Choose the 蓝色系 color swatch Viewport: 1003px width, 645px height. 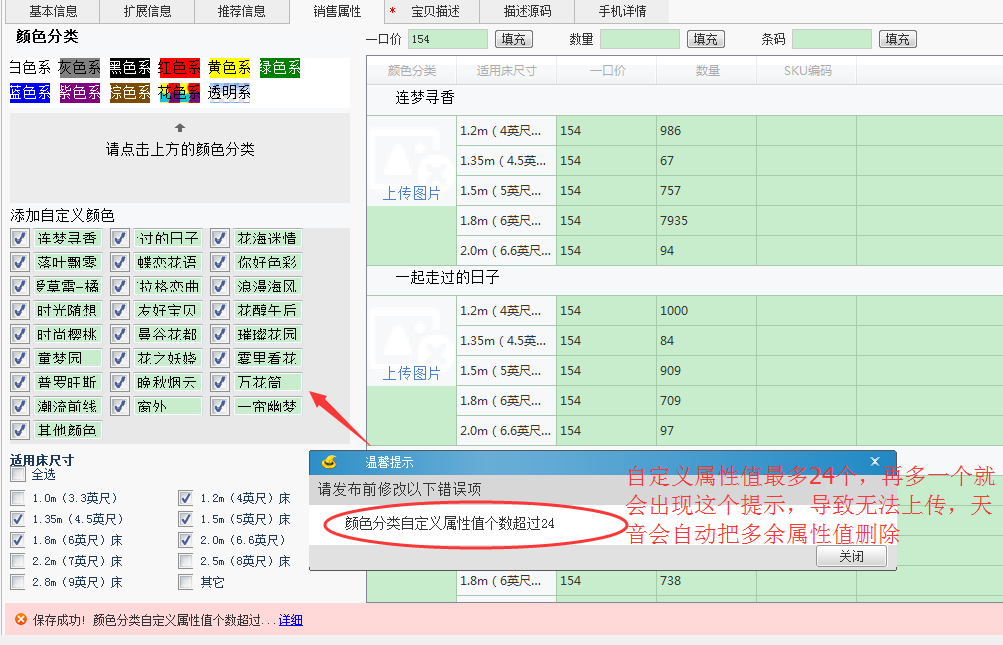tap(29, 93)
